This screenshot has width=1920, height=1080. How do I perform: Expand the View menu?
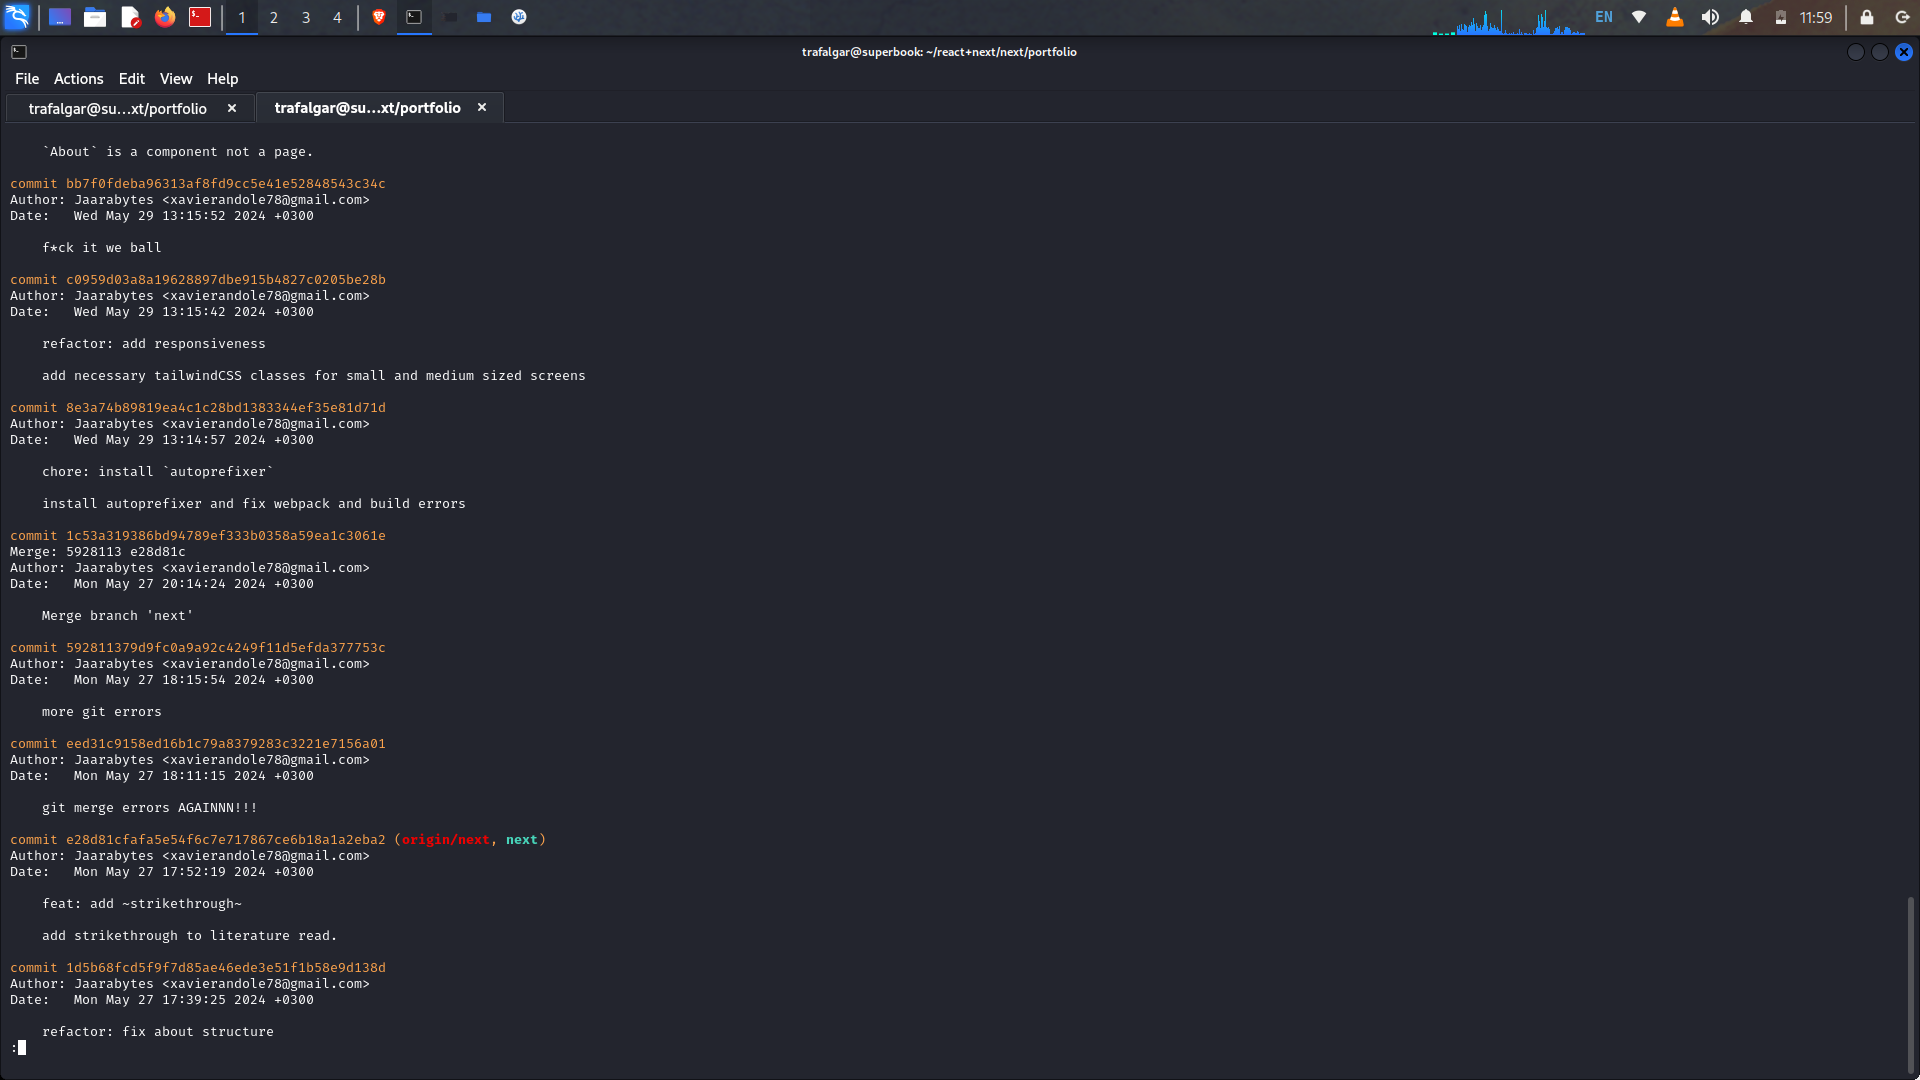click(x=175, y=79)
